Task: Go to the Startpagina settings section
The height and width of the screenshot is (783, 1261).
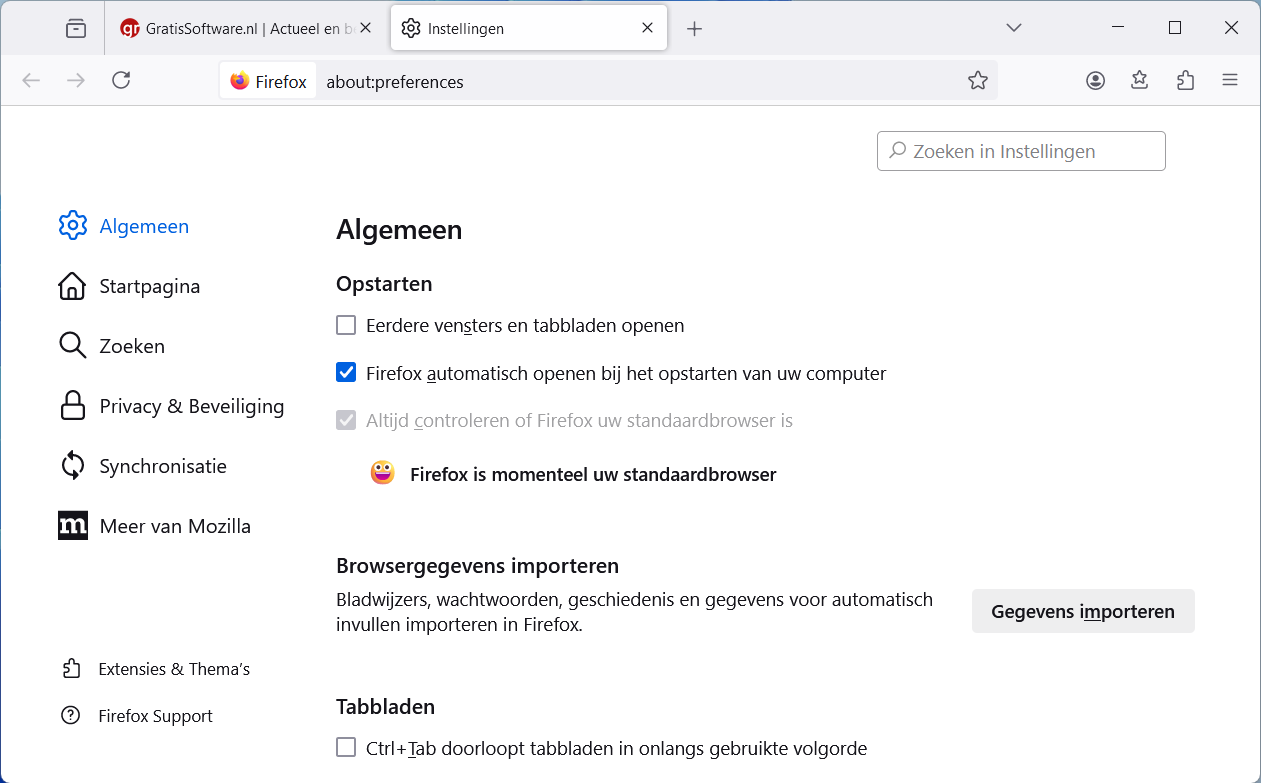Action: click(x=149, y=286)
